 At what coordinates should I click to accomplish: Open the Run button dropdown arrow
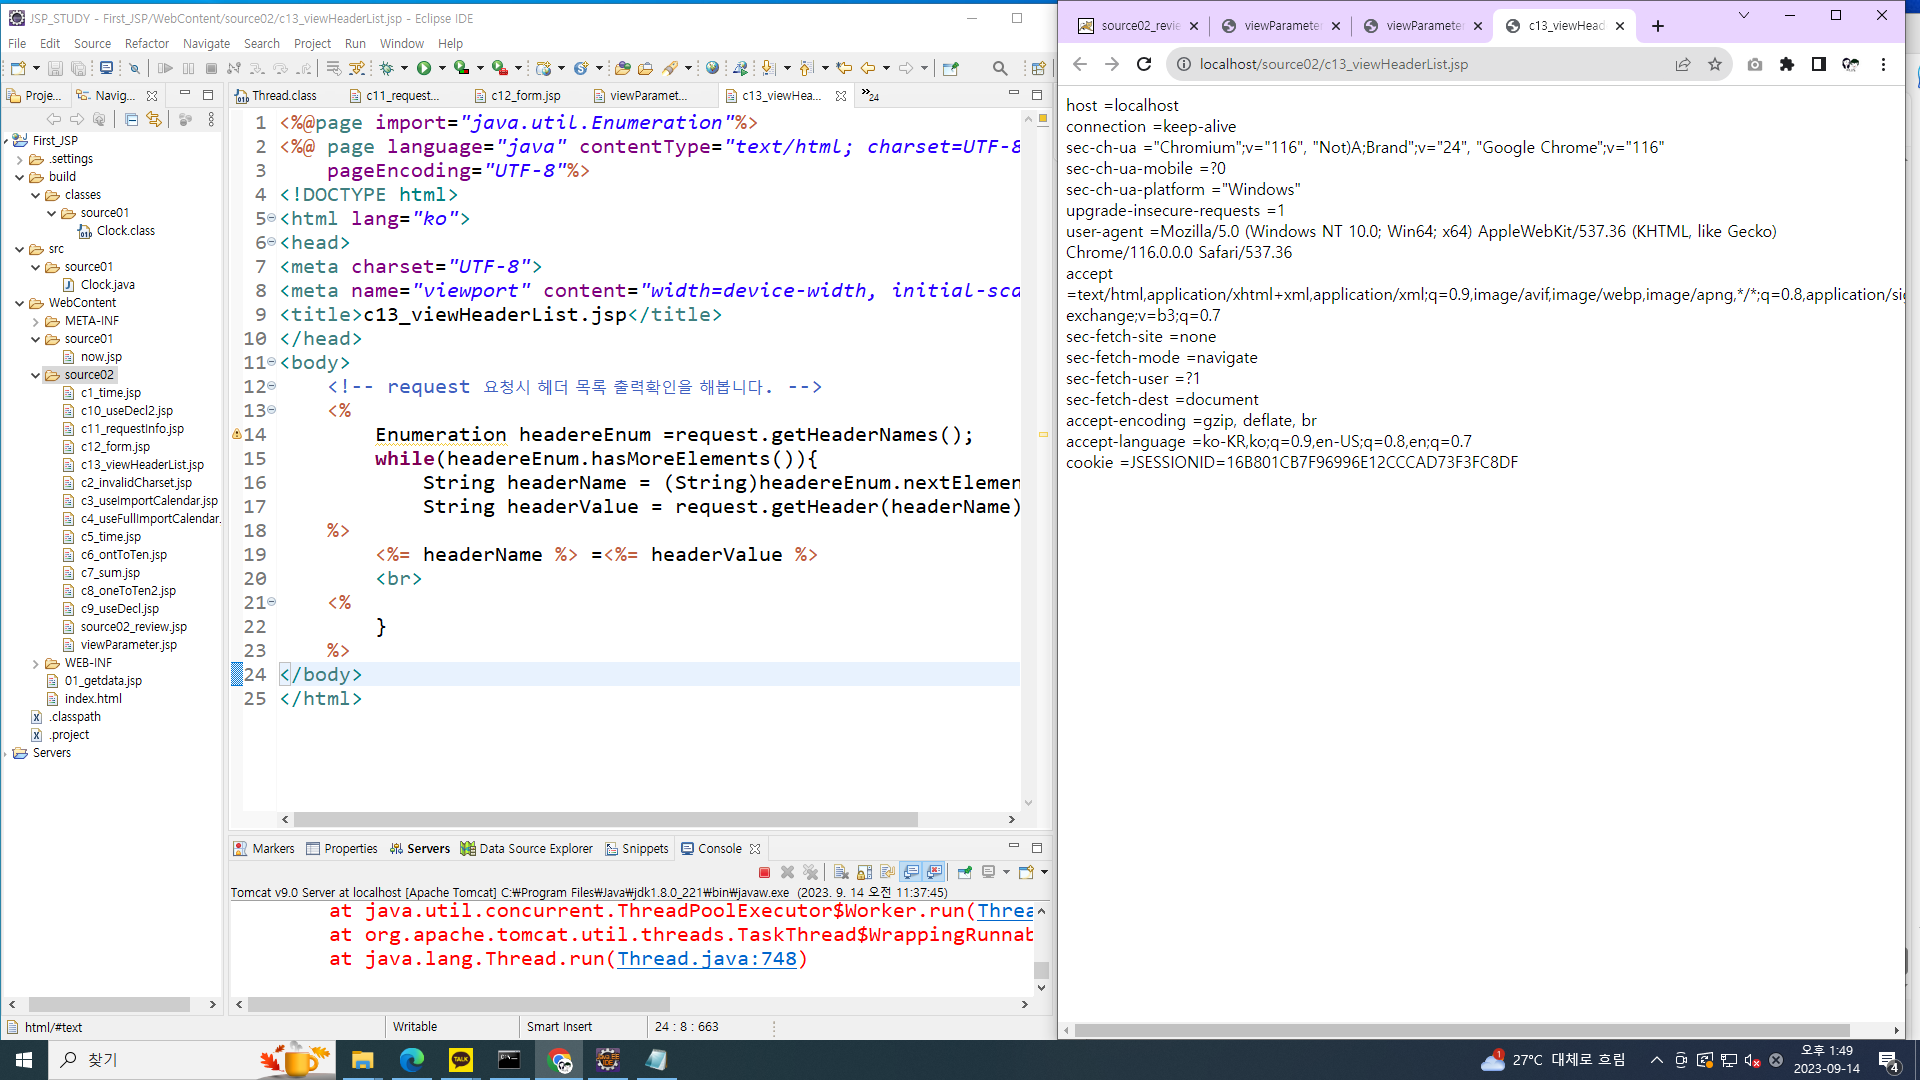(442, 68)
